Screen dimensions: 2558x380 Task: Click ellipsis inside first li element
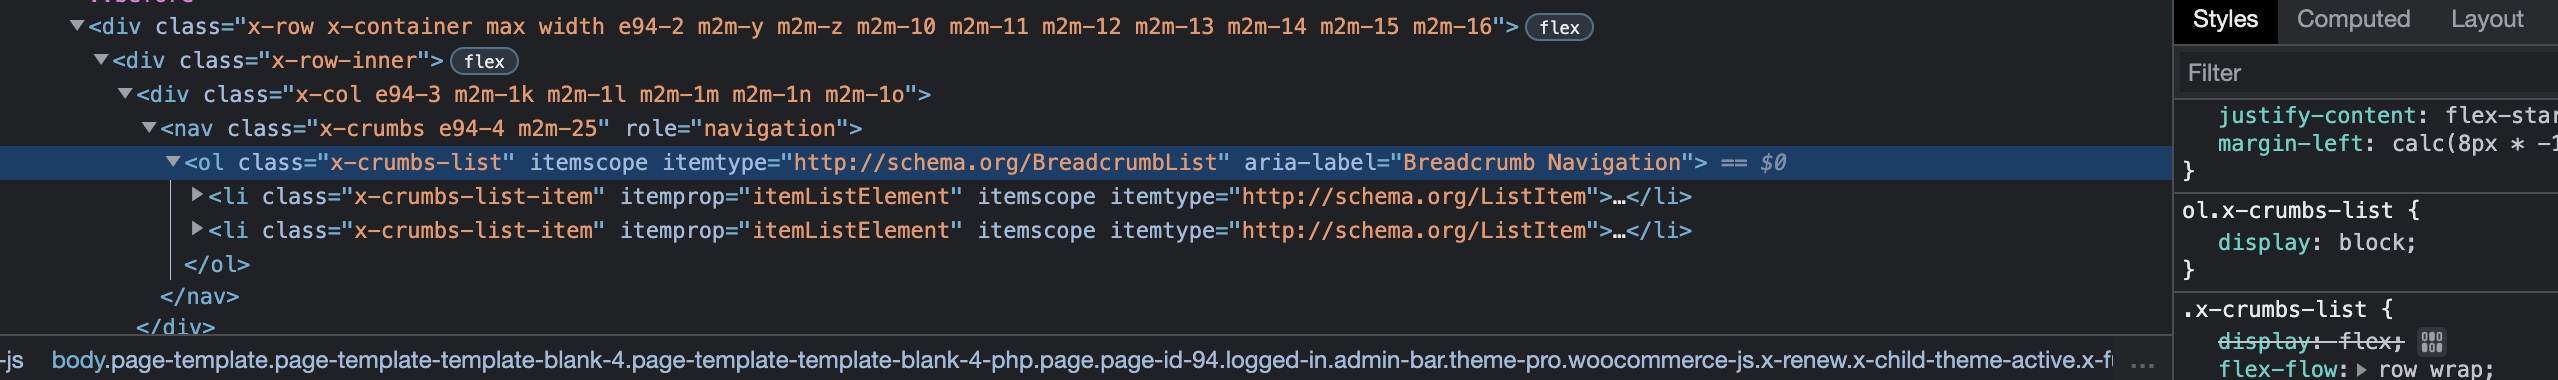pos(1619,197)
